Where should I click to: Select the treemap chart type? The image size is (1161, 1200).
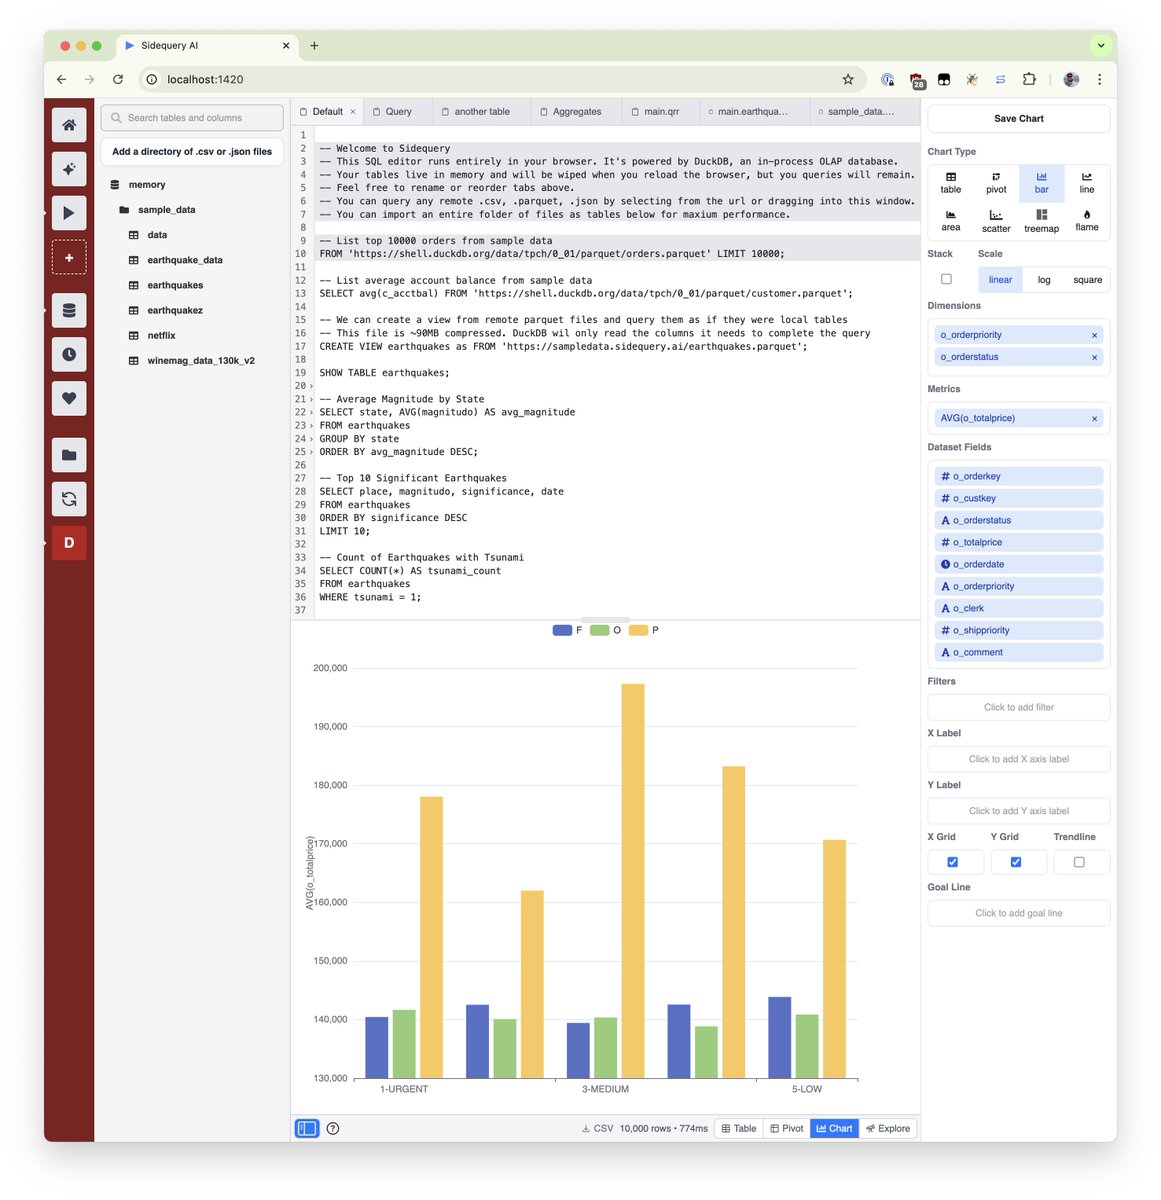click(1041, 221)
